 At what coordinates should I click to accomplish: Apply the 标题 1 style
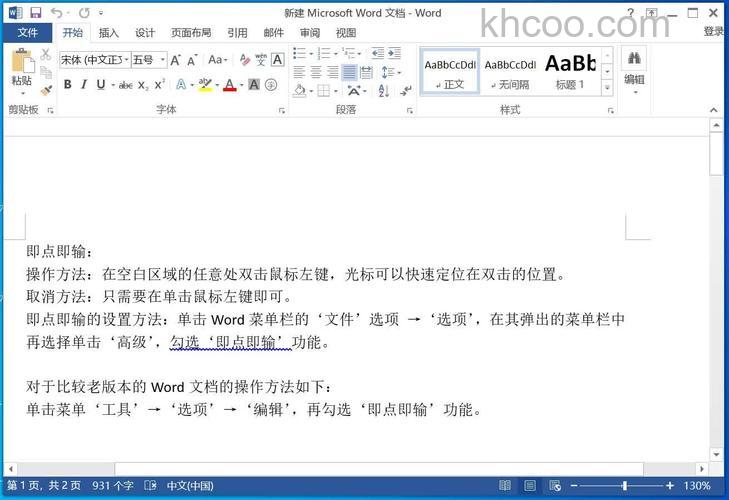coord(570,72)
